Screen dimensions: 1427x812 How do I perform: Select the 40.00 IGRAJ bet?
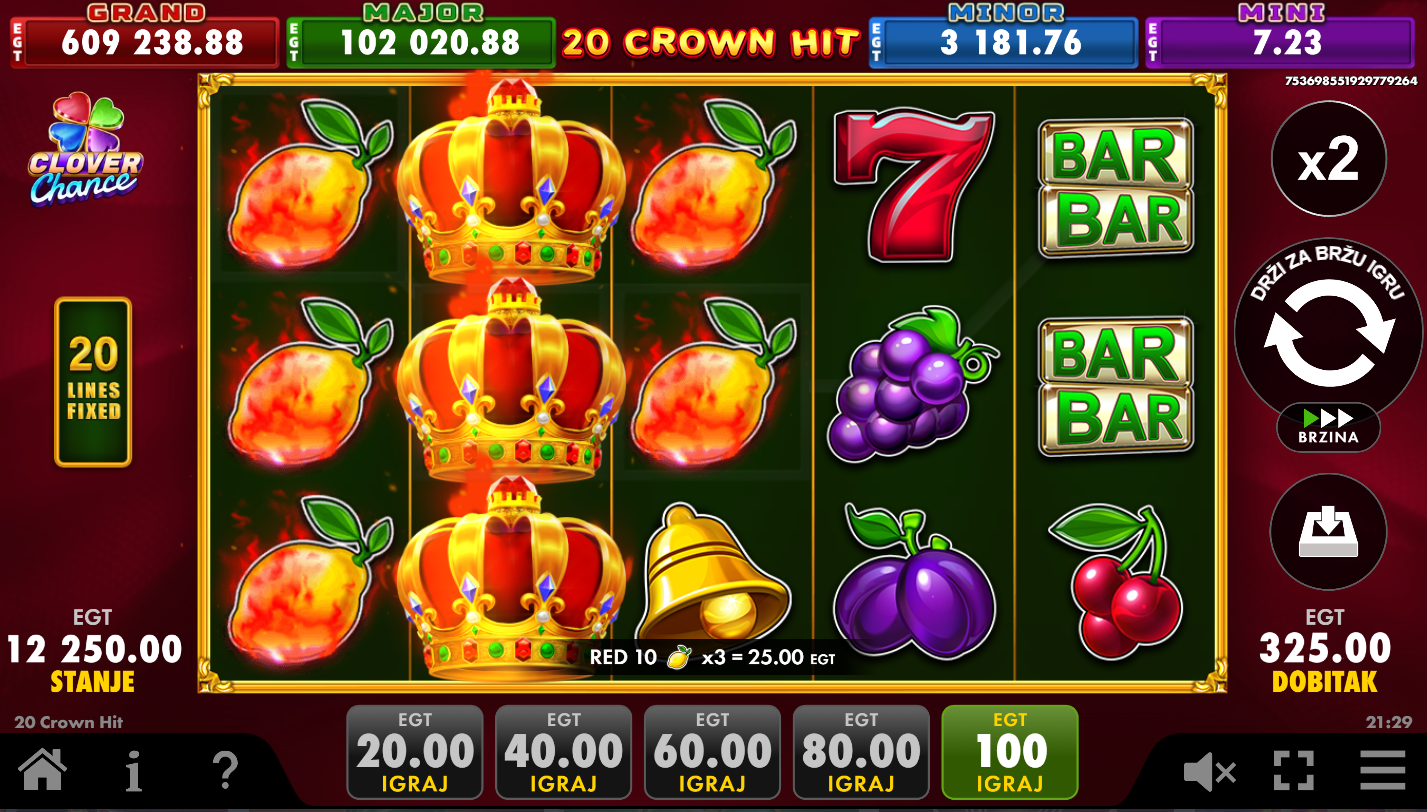[564, 752]
